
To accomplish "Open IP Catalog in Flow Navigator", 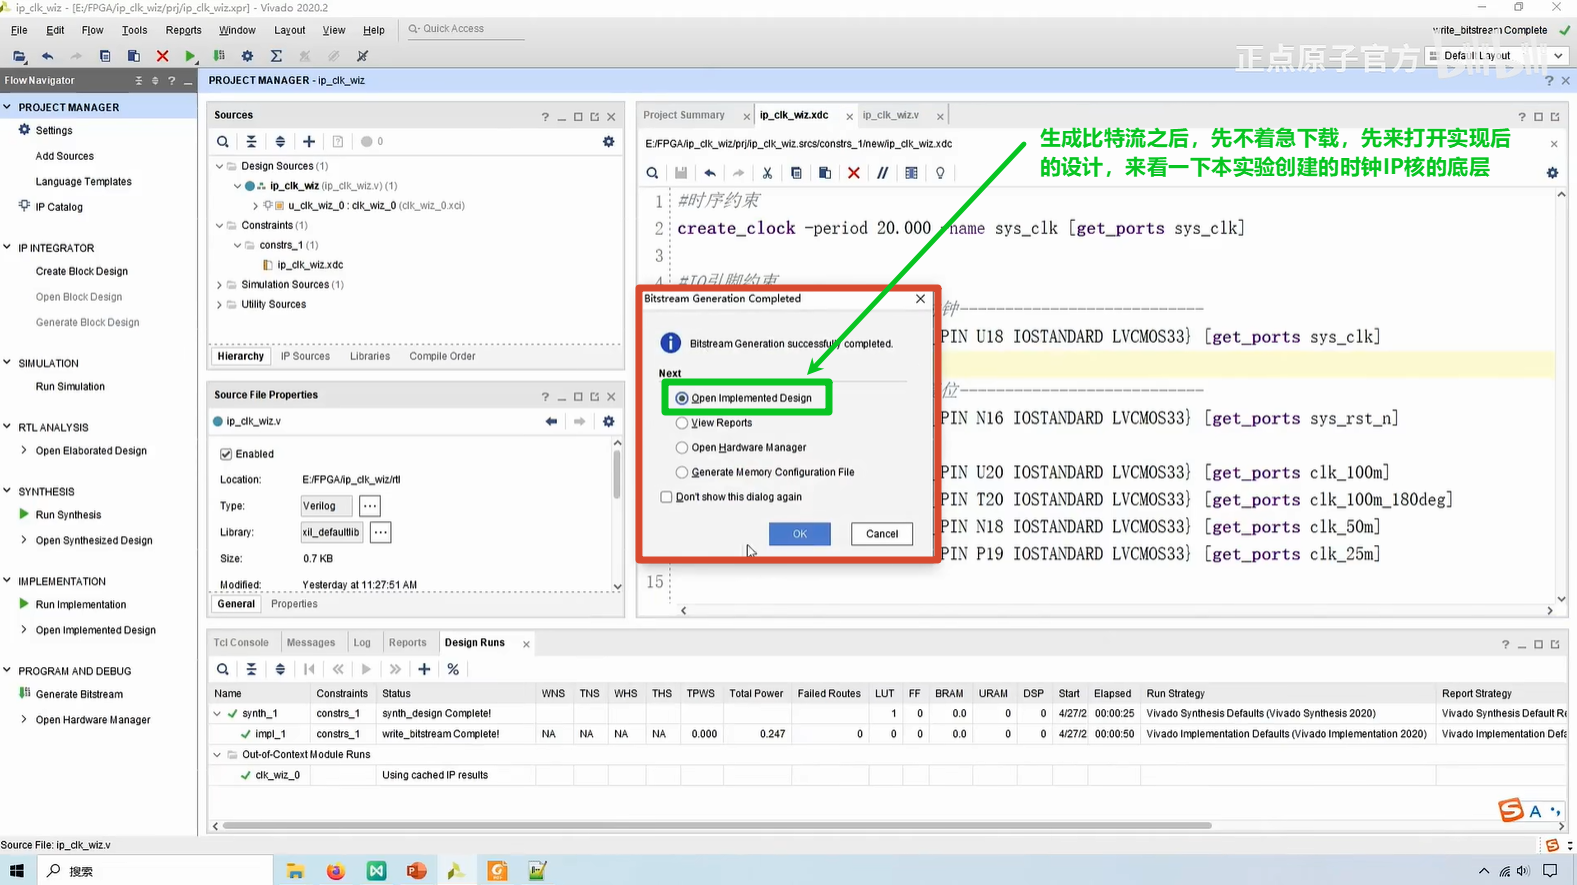I will coord(59,207).
